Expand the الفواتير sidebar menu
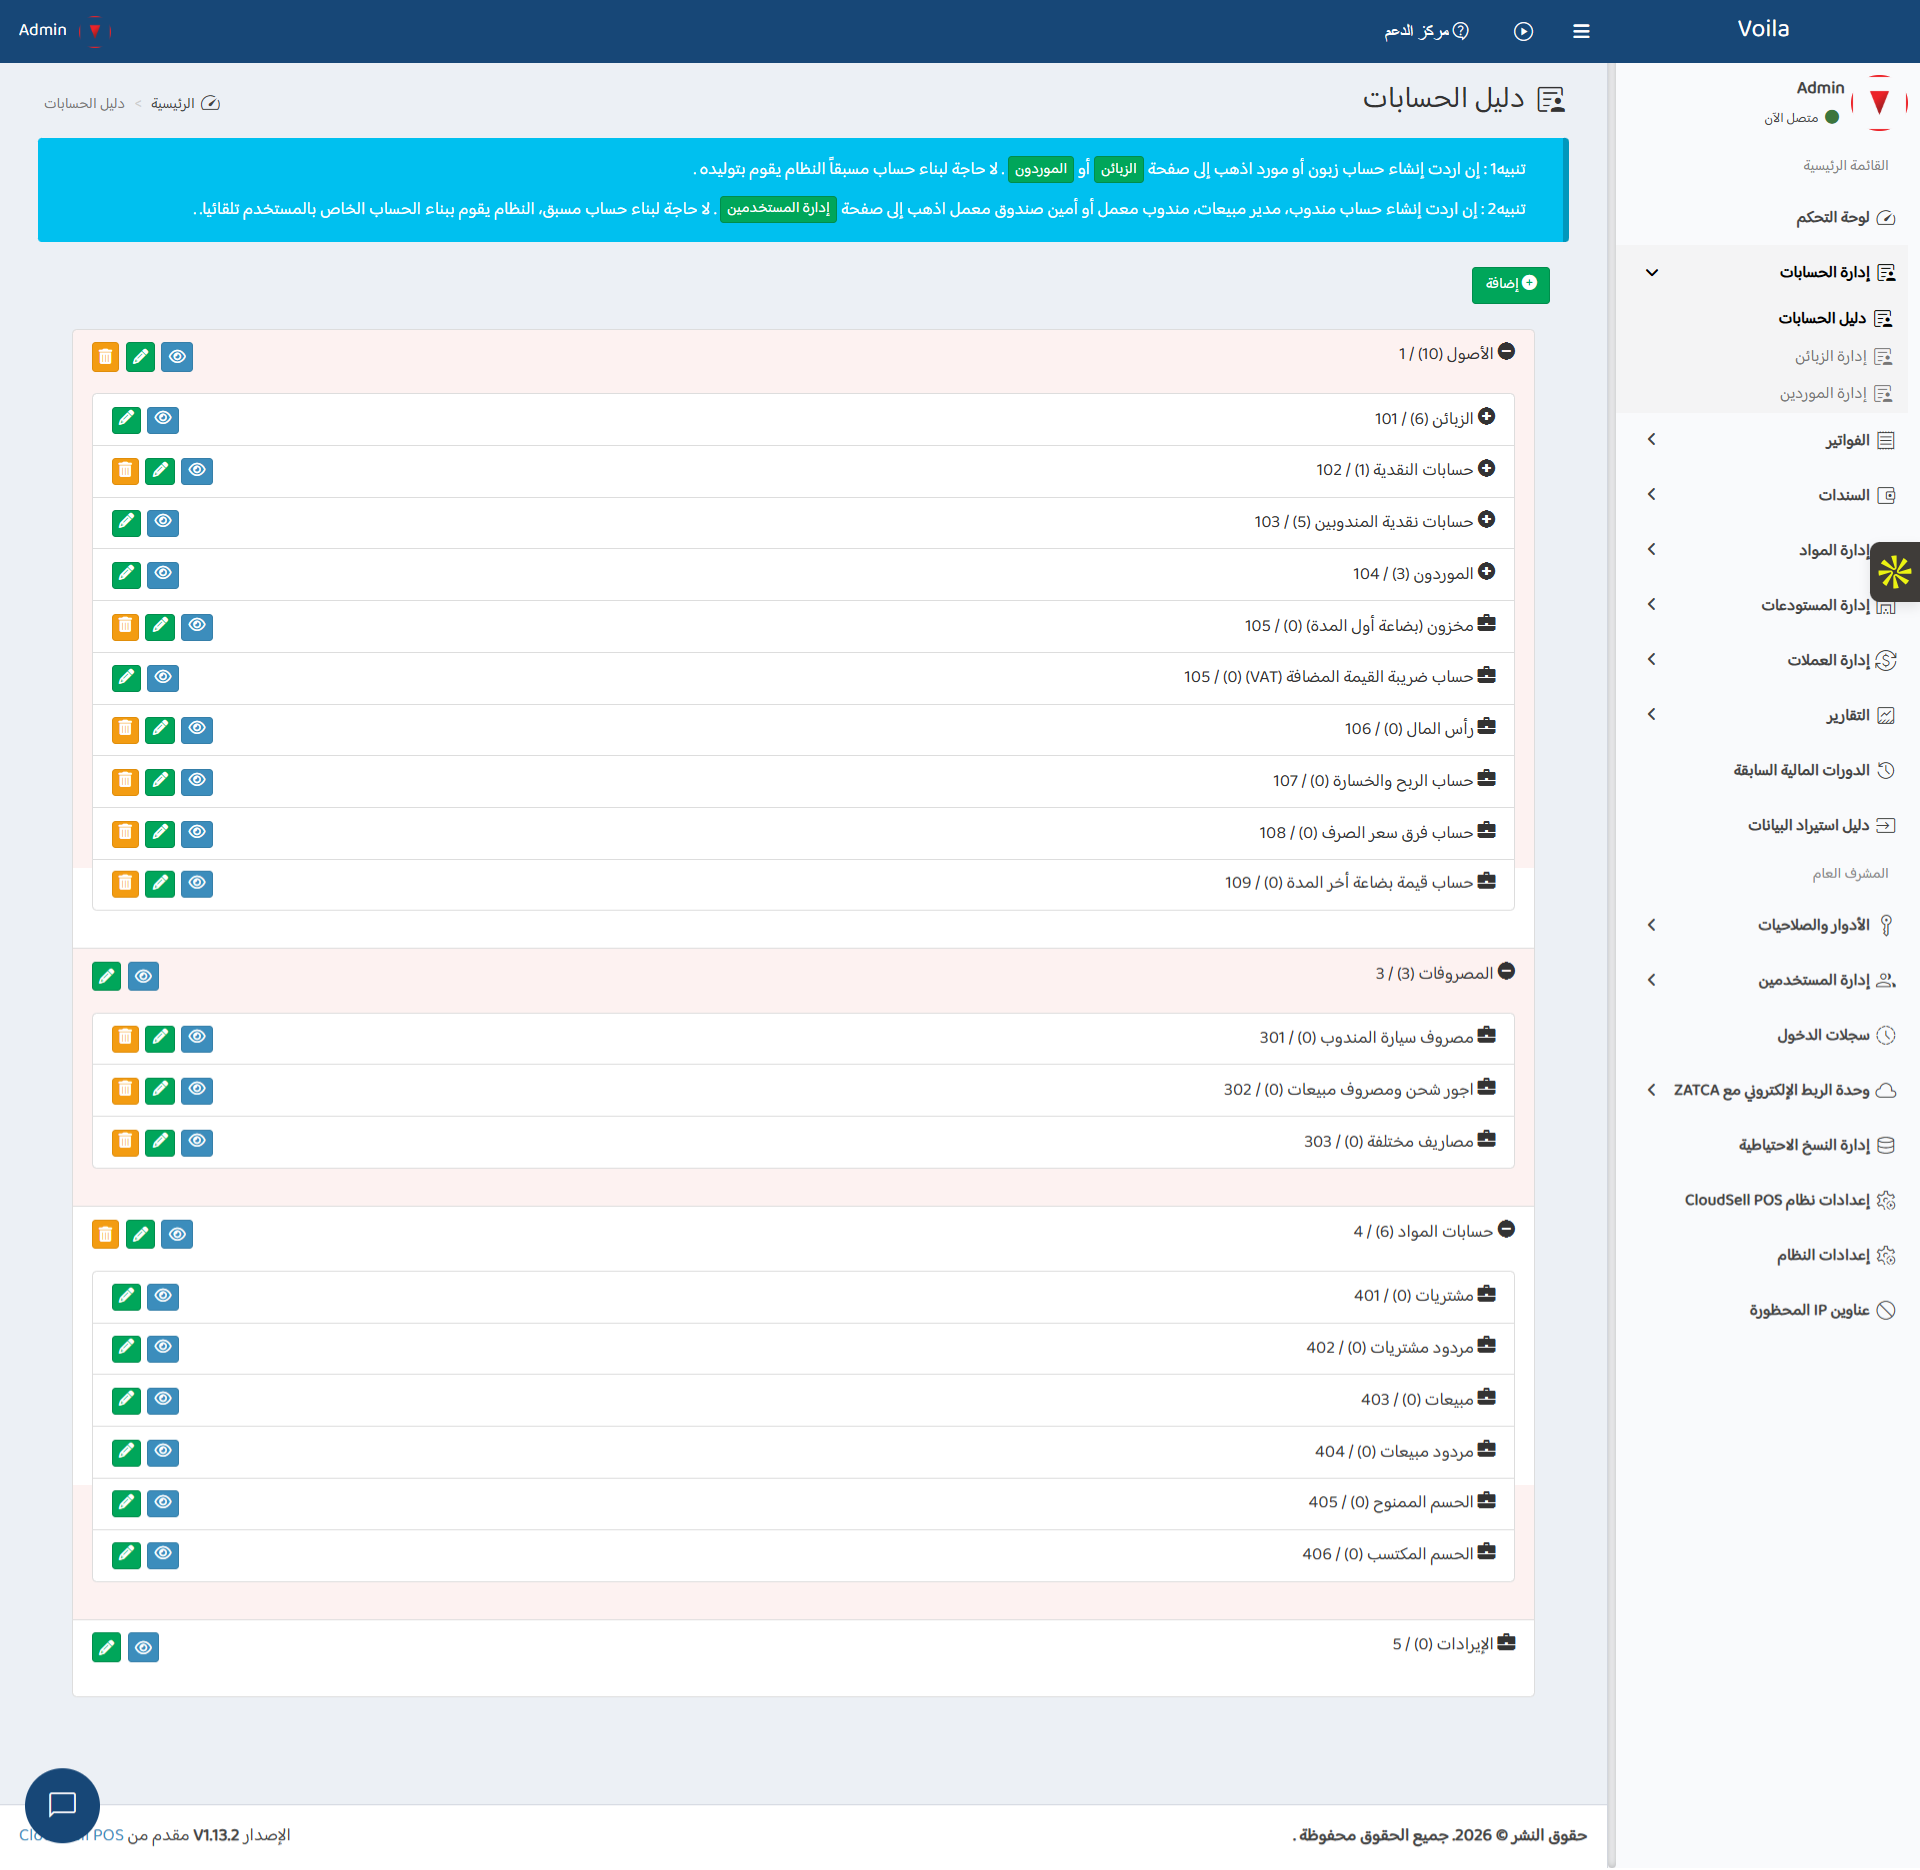 [1762, 440]
